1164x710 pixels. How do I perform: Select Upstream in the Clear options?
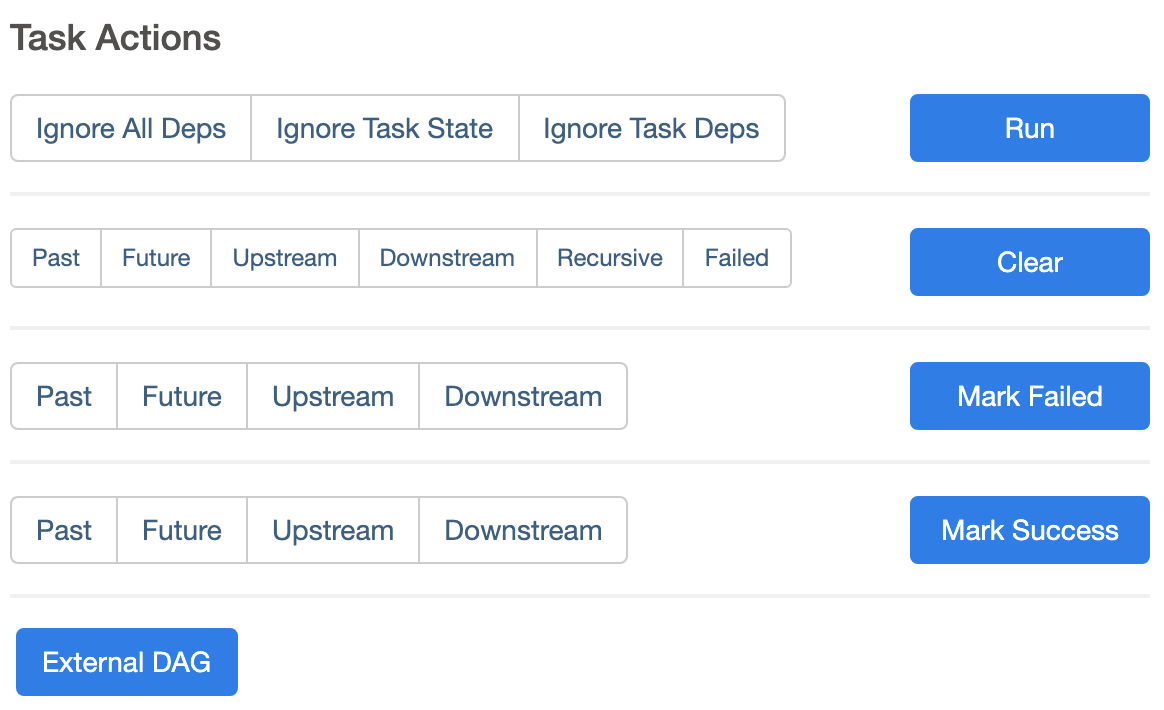[x=284, y=258]
